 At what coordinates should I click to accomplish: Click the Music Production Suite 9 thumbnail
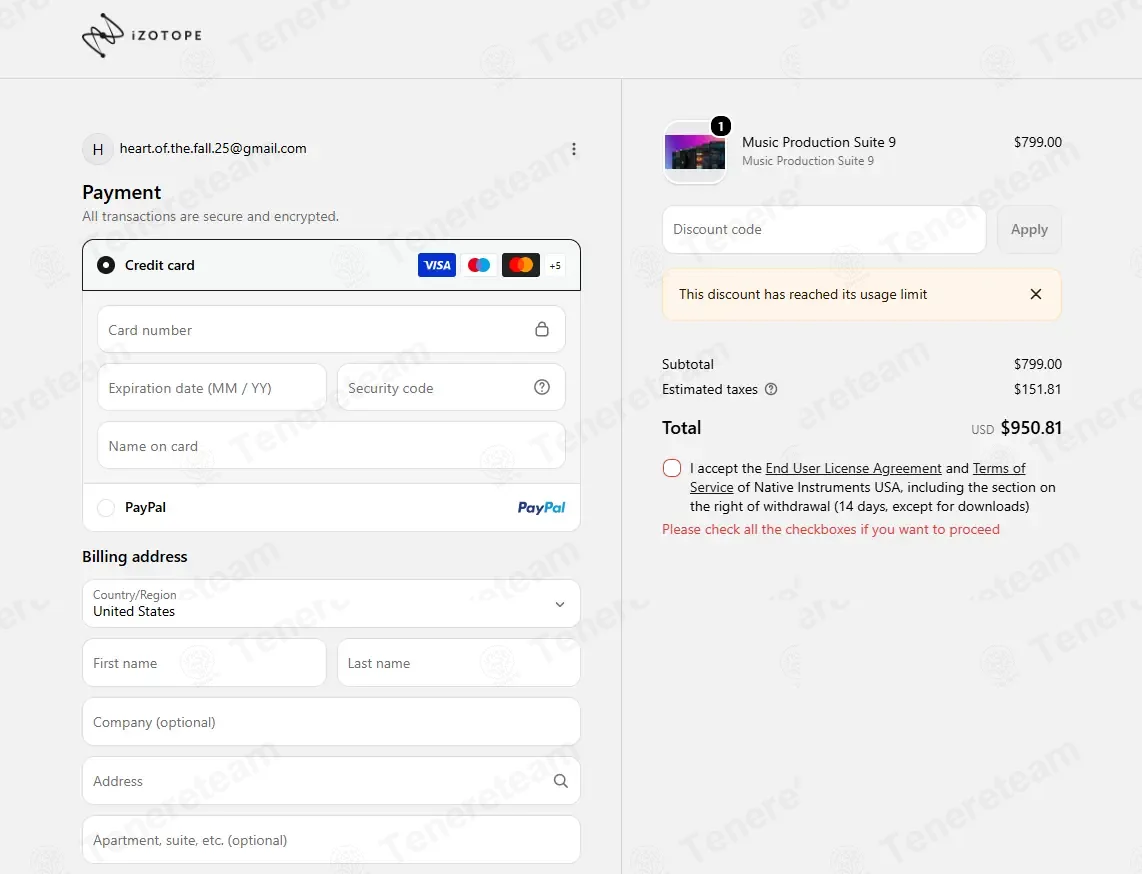point(695,153)
